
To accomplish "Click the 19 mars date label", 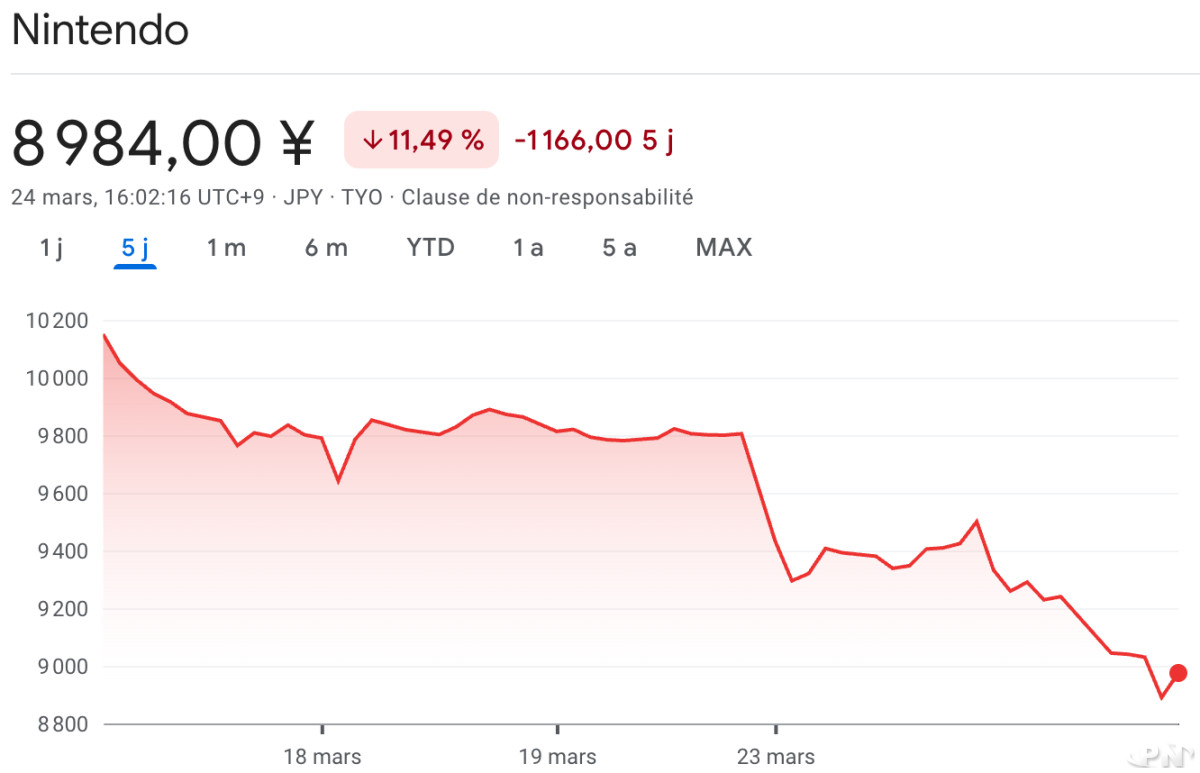I will tap(557, 756).
